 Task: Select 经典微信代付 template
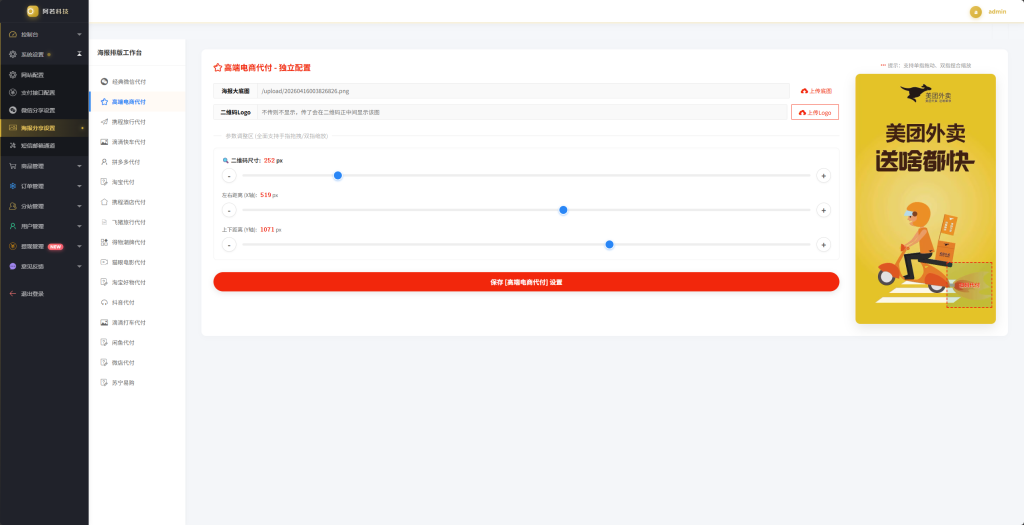(136, 82)
